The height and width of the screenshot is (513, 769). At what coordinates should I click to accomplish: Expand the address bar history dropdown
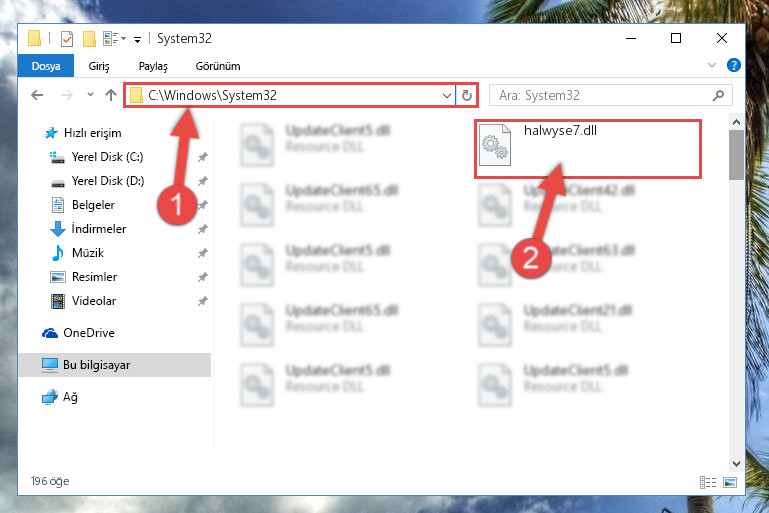446,95
